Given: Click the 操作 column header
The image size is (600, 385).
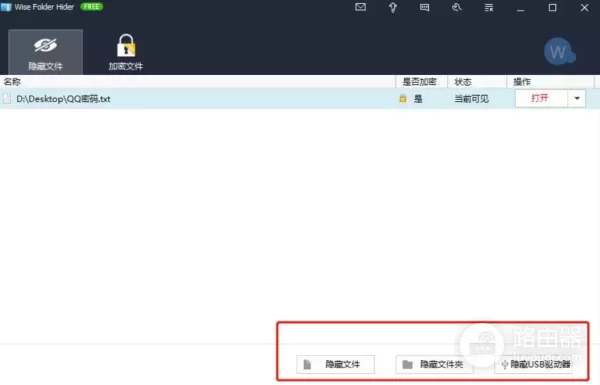Looking at the screenshot, I should click(x=550, y=82).
